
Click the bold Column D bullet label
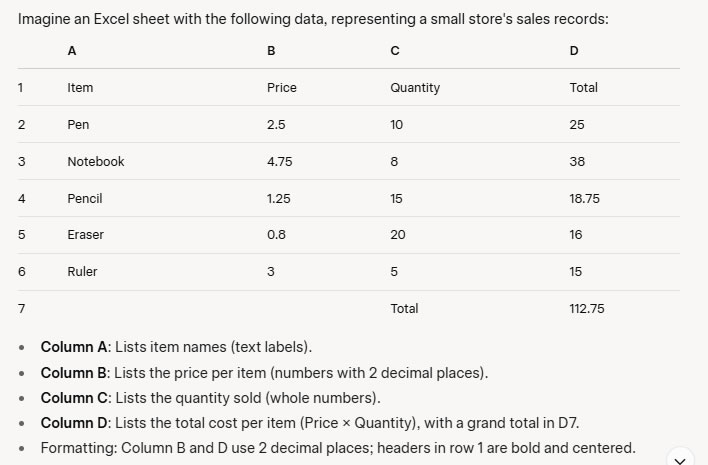tap(74, 423)
